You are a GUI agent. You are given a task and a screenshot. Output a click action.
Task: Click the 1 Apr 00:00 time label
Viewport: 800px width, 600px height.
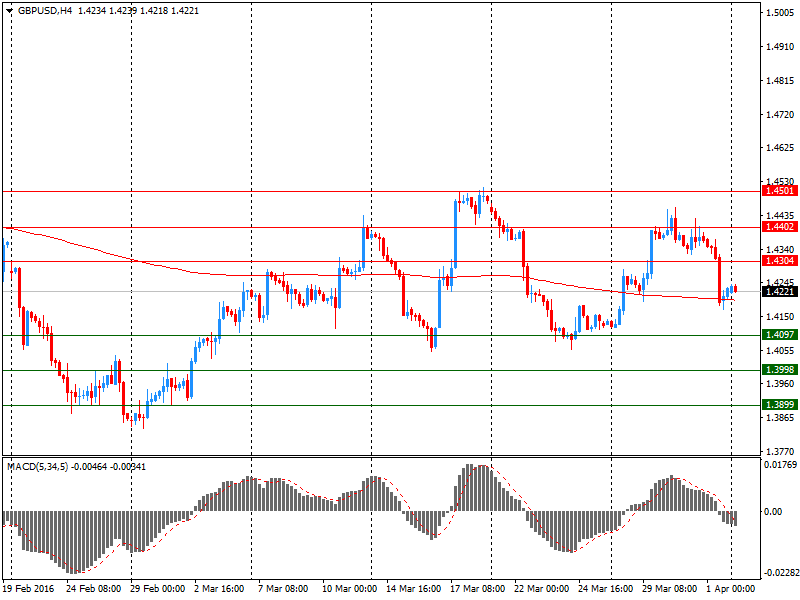click(731, 589)
